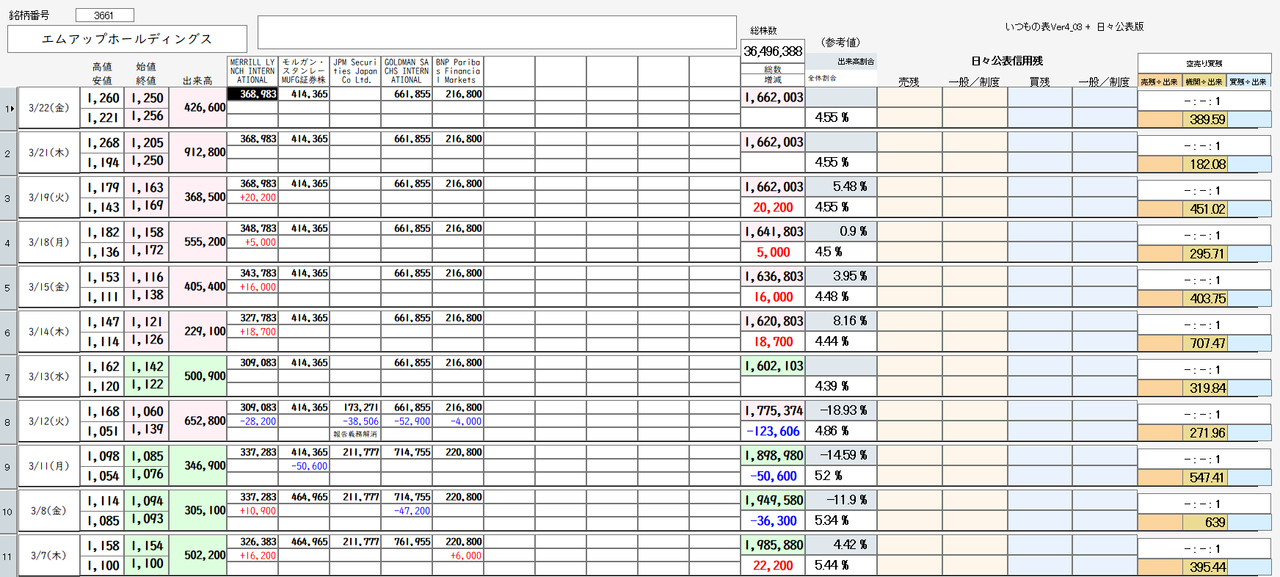Click the highlighted 368,983 Merrill Lynch cell
The image size is (1280, 577).
(252, 94)
